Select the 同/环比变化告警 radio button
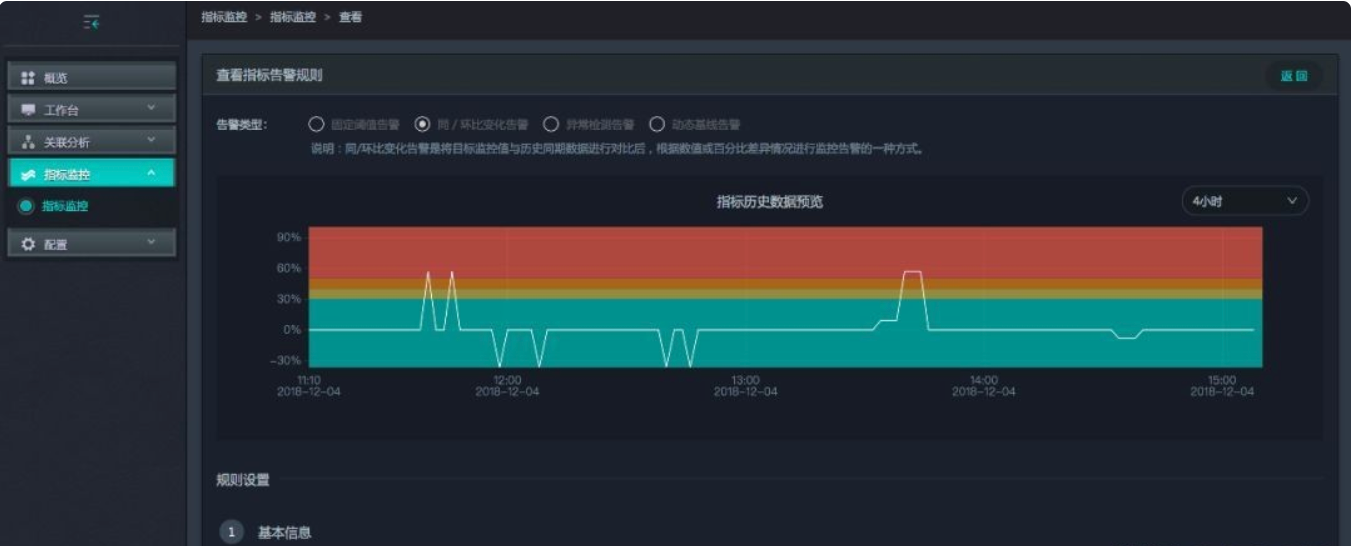1352x546 pixels. coord(422,125)
